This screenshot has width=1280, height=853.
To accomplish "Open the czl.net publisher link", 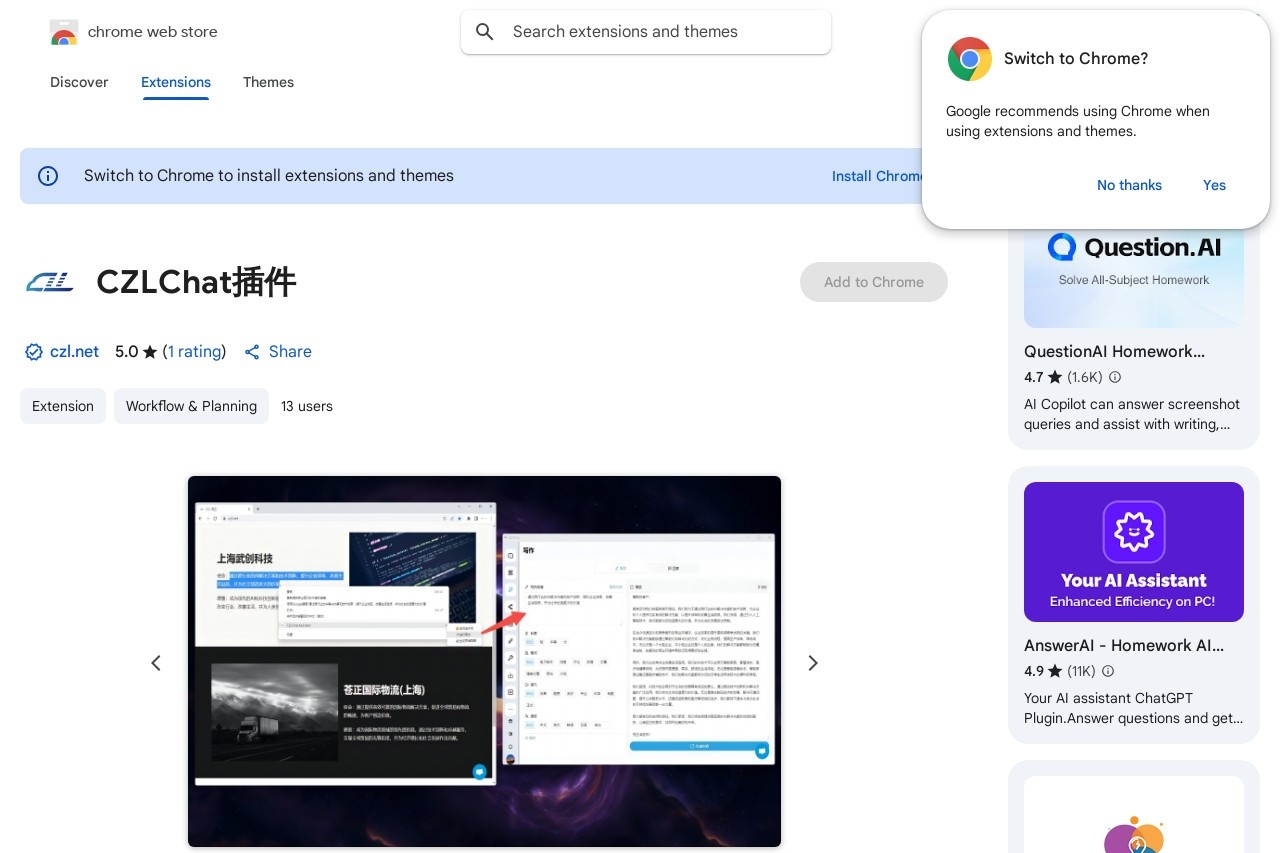I will click(x=75, y=352).
